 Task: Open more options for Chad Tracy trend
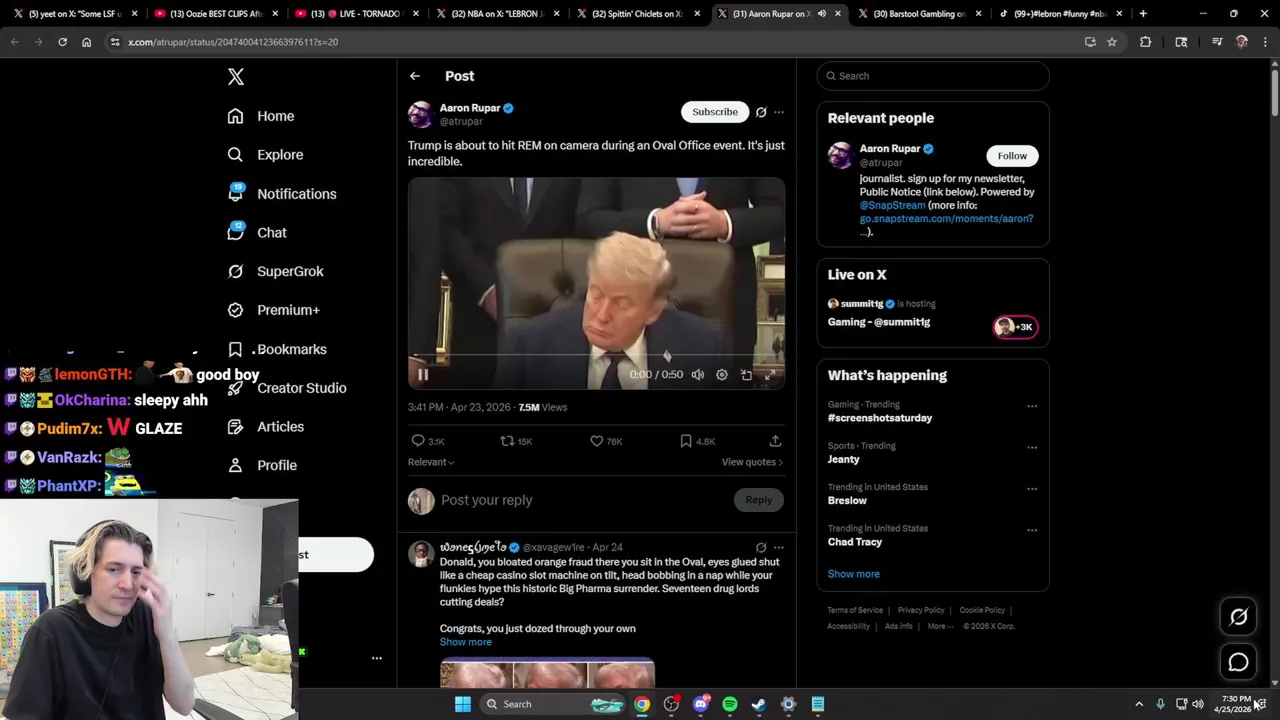pyautogui.click(x=1032, y=529)
